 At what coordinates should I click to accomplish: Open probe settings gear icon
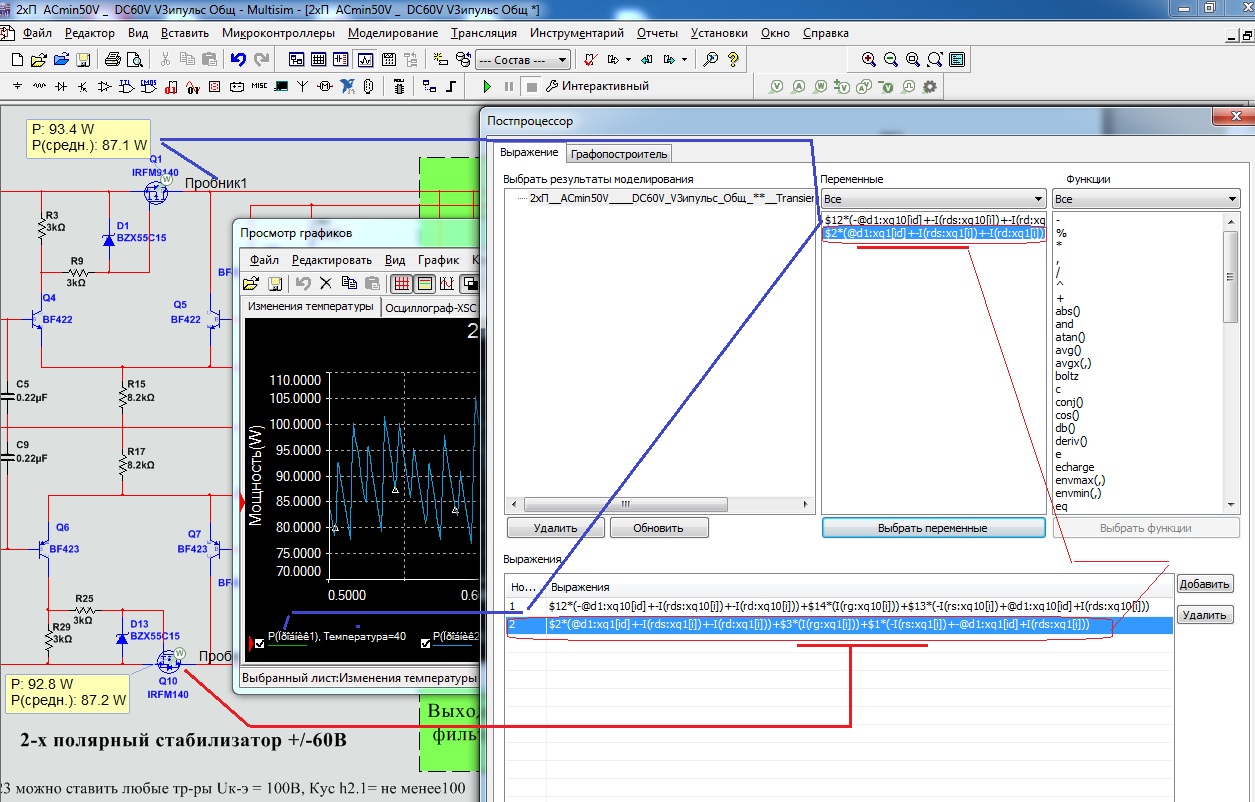click(x=930, y=86)
